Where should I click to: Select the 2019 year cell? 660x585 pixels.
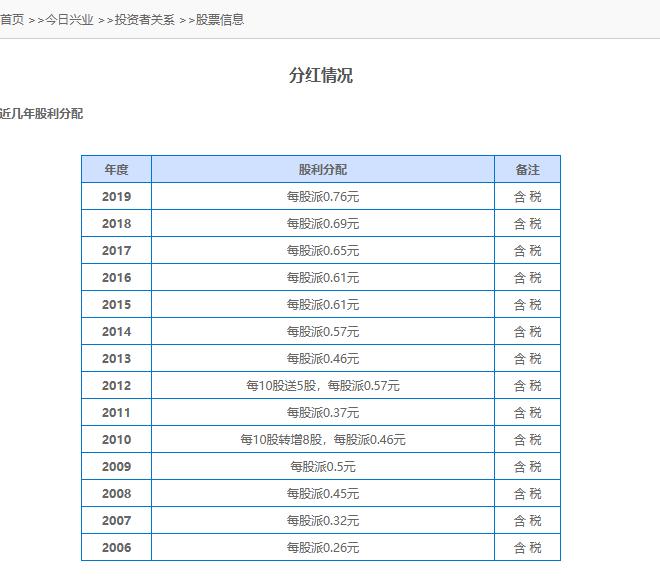(116, 197)
